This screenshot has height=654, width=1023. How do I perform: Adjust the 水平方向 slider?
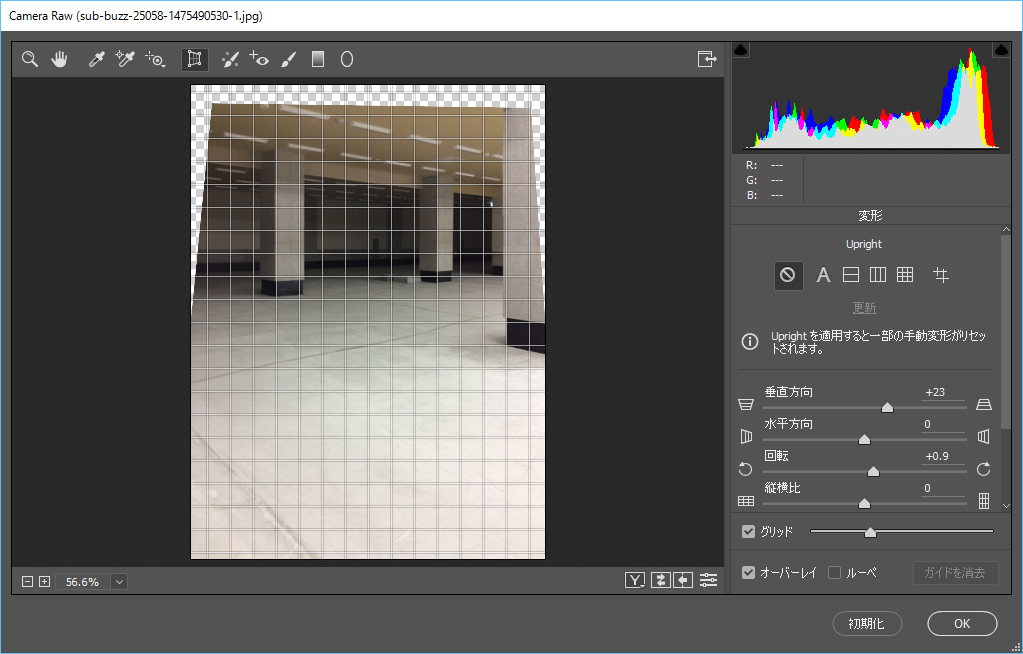tap(864, 439)
